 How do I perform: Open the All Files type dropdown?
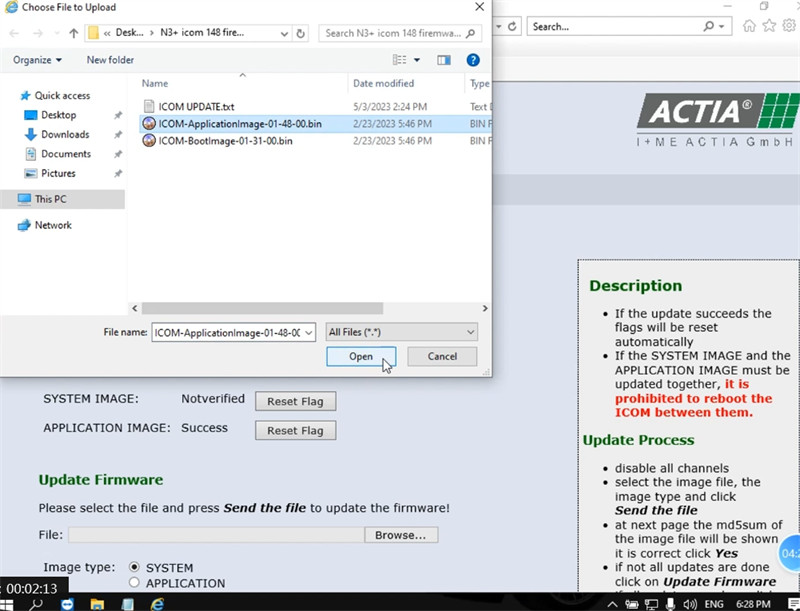(402, 332)
